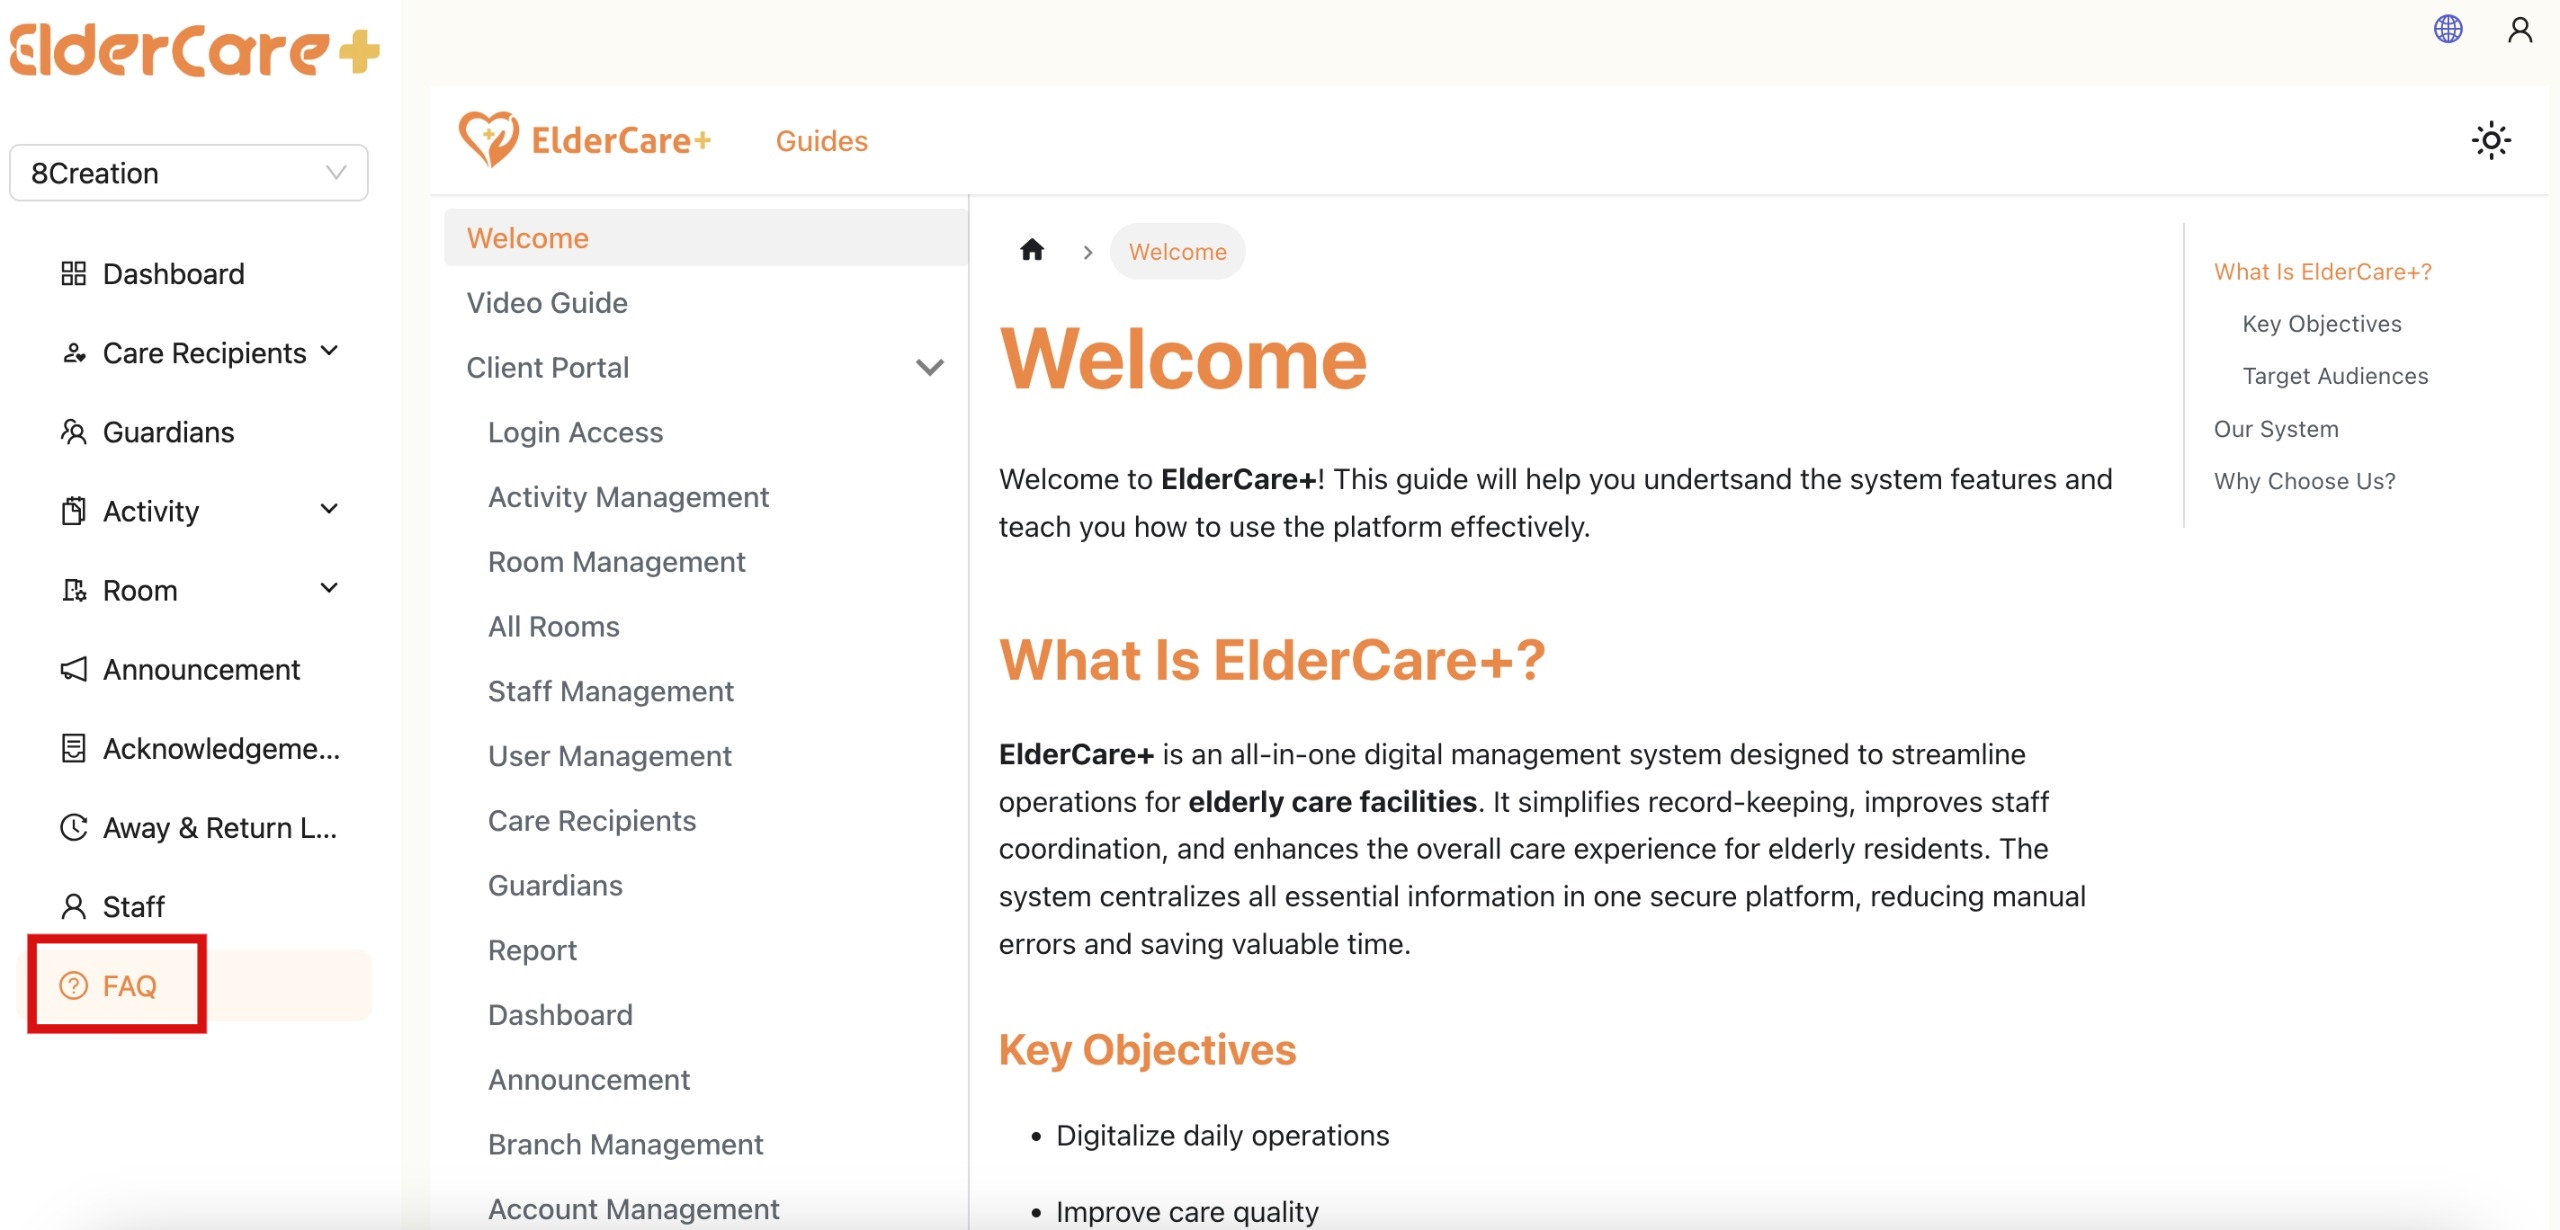Open the Target Audiences link
Viewport: 2560px width, 1230px height.
pos(2335,375)
